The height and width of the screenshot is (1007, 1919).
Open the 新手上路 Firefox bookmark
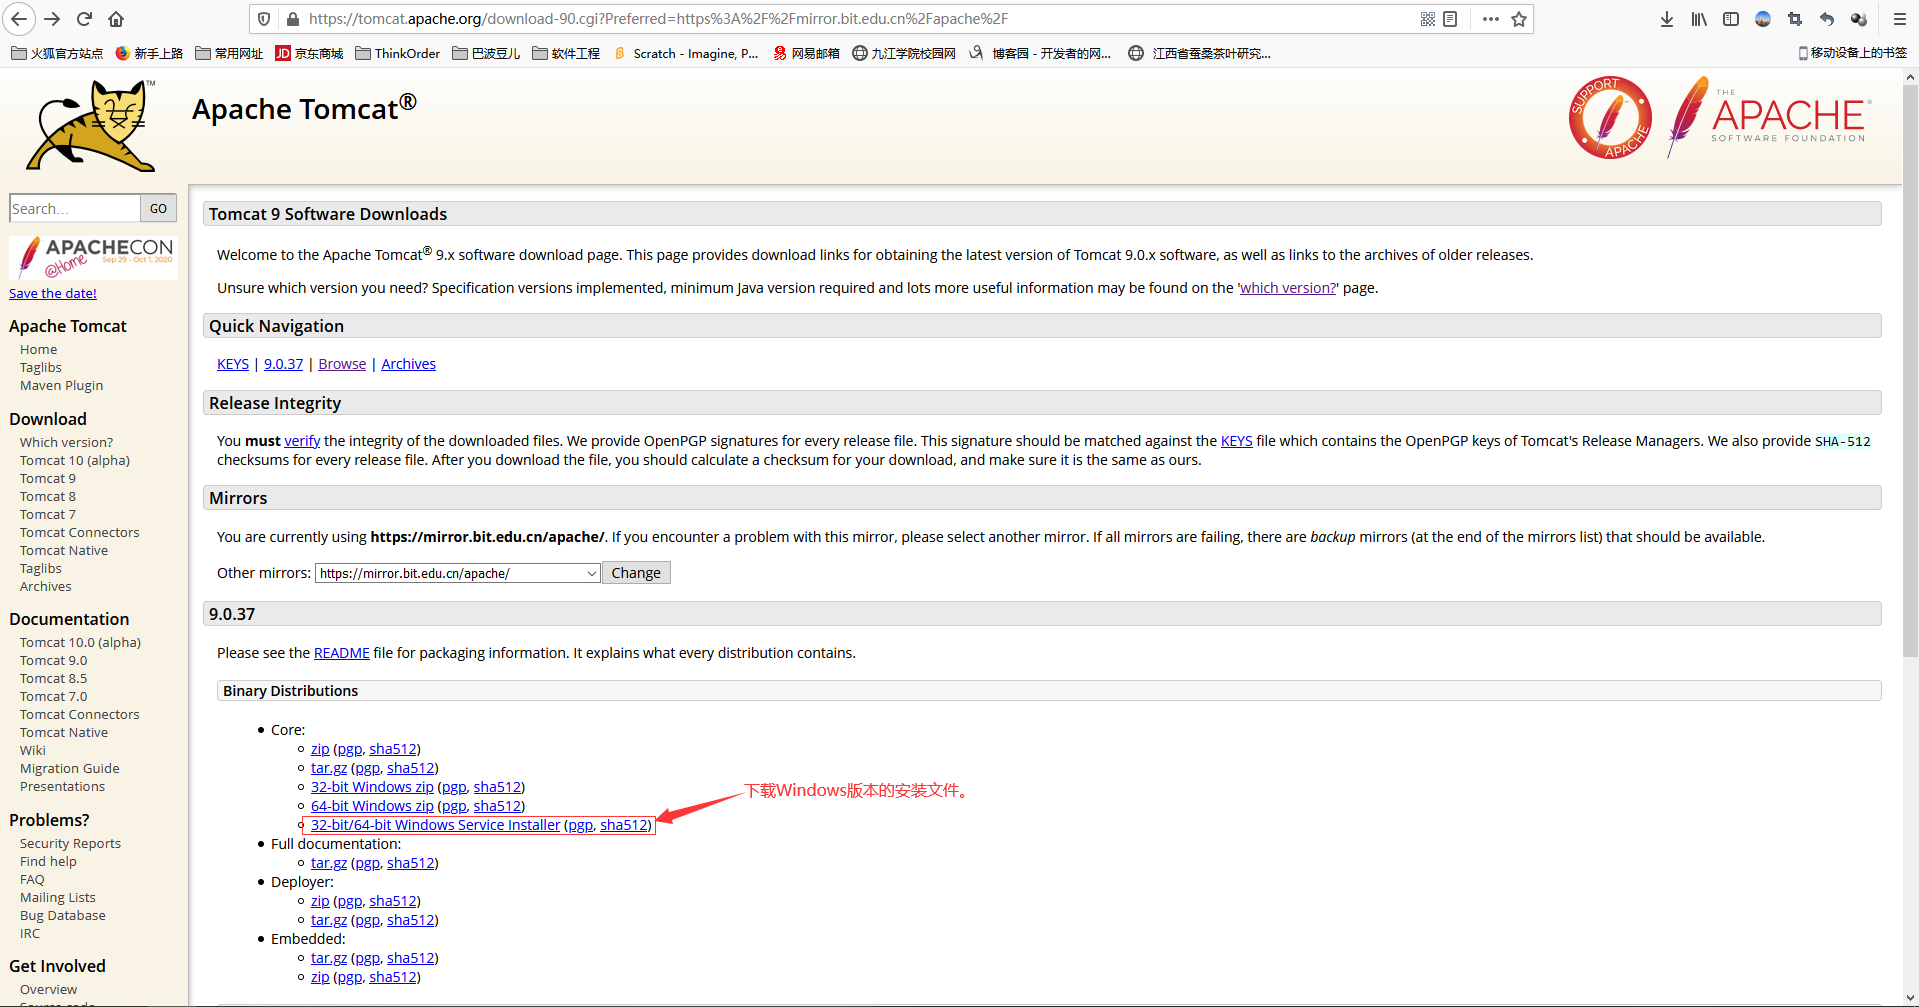149,53
